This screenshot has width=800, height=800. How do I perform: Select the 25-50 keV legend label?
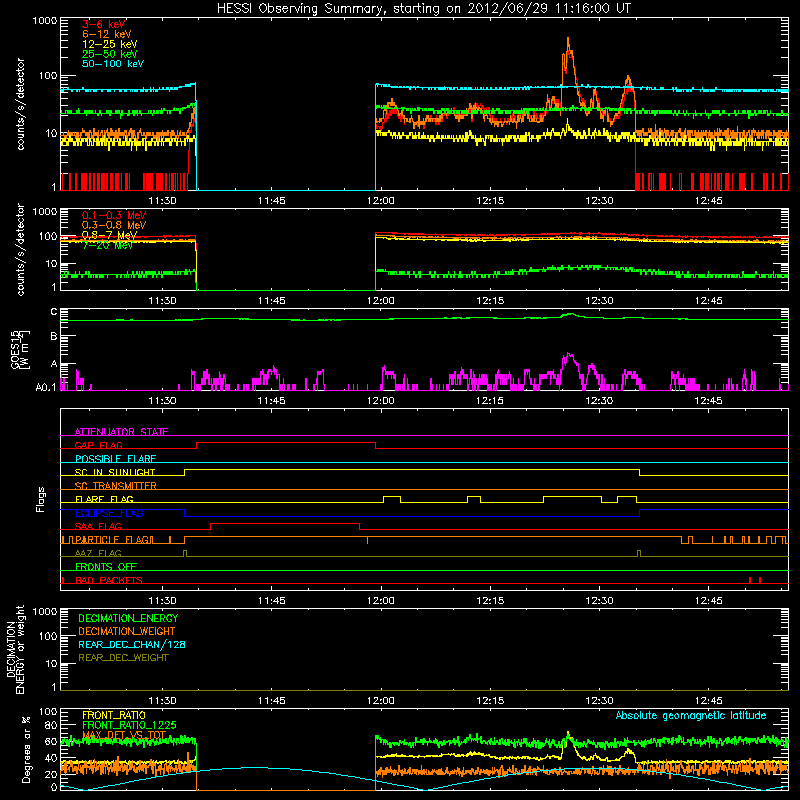click(x=110, y=54)
